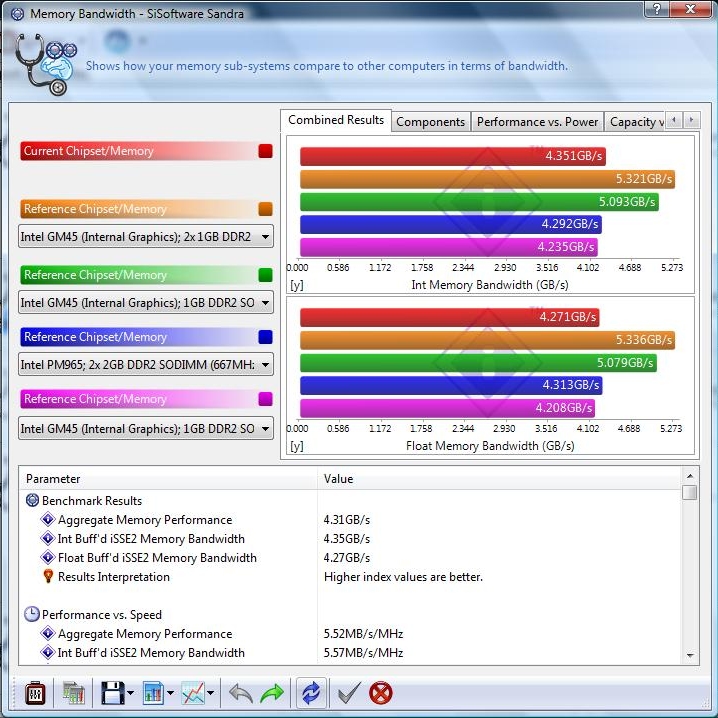Image resolution: width=718 pixels, height=718 pixels.
Task: Click the Results Interpretation lightbulb icon
Action: (48, 577)
